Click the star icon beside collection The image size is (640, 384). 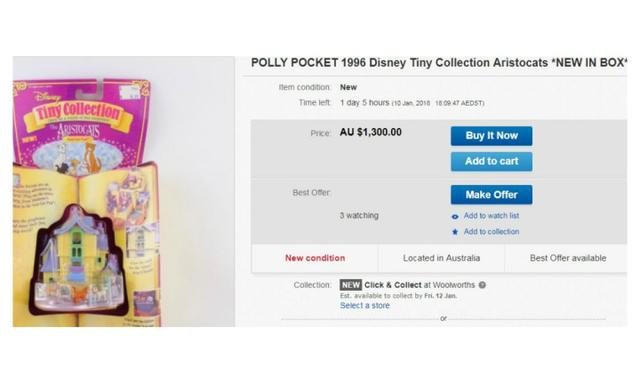[455, 232]
